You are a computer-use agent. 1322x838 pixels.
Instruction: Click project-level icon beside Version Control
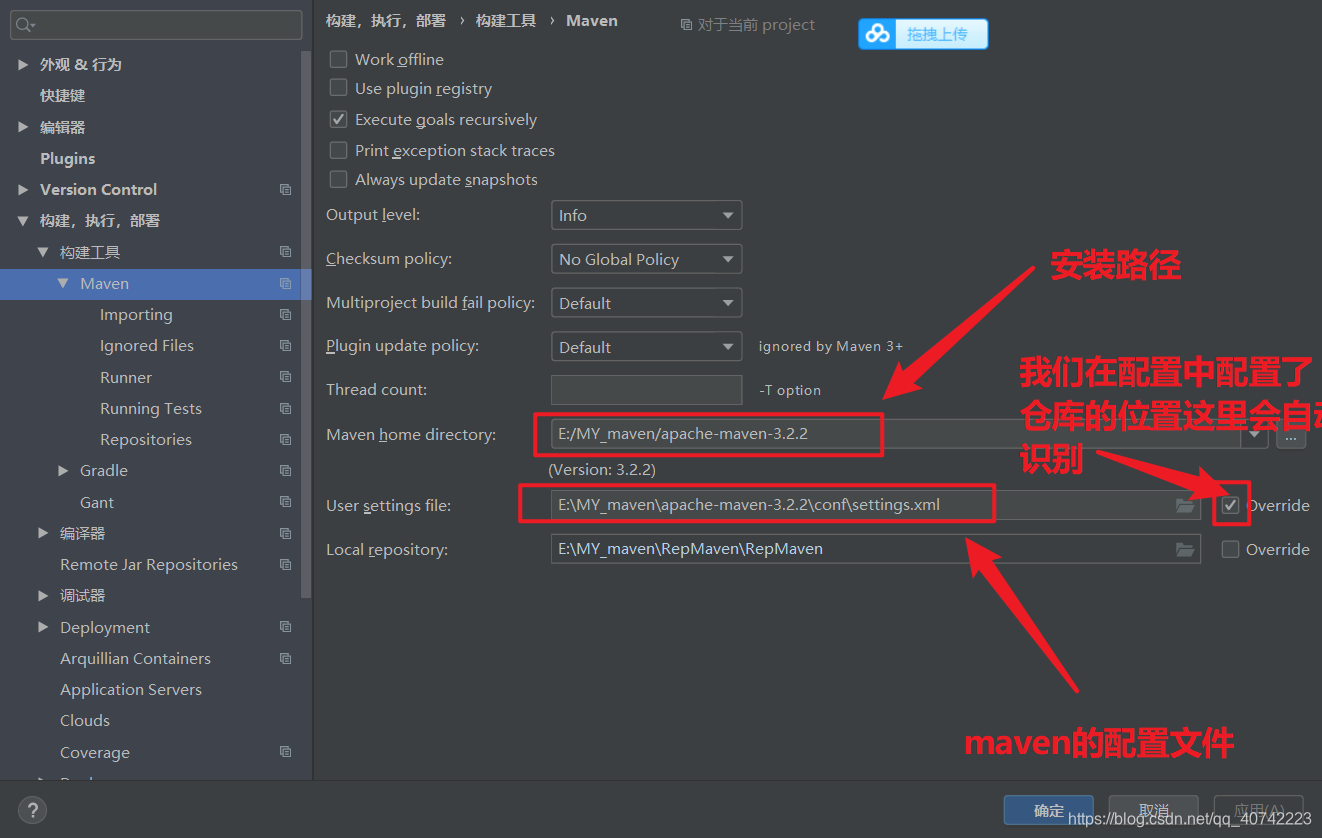pos(286,189)
